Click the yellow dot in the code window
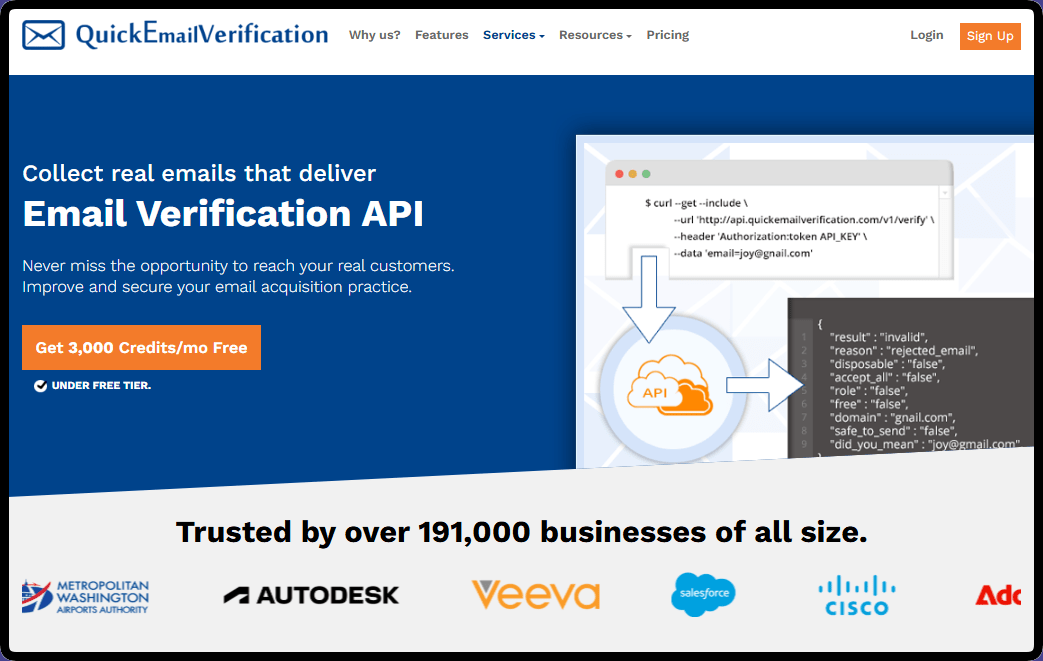 coord(633,174)
